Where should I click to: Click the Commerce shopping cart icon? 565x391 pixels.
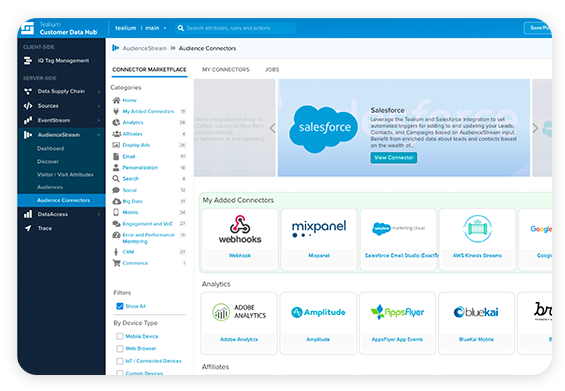point(116,263)
